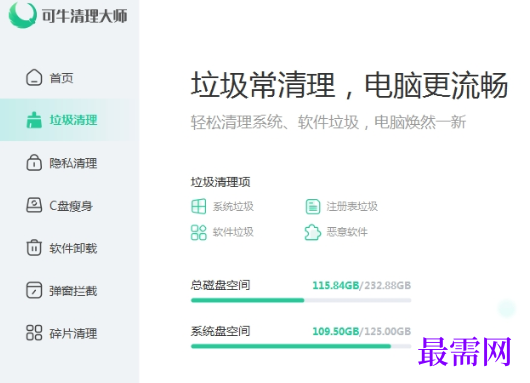Click the 125.00GB total value
The image size is (530, 383).
pyautogui.click(x=387, y=331)
